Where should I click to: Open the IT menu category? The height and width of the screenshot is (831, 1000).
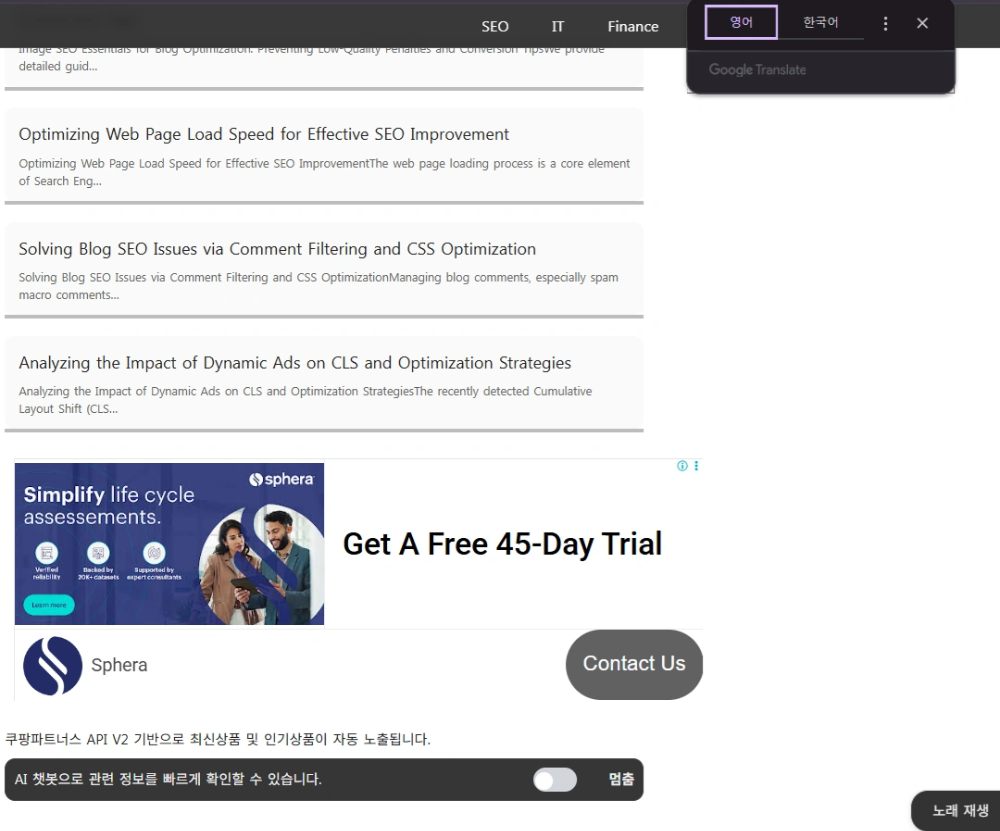(x=558, y=27)
